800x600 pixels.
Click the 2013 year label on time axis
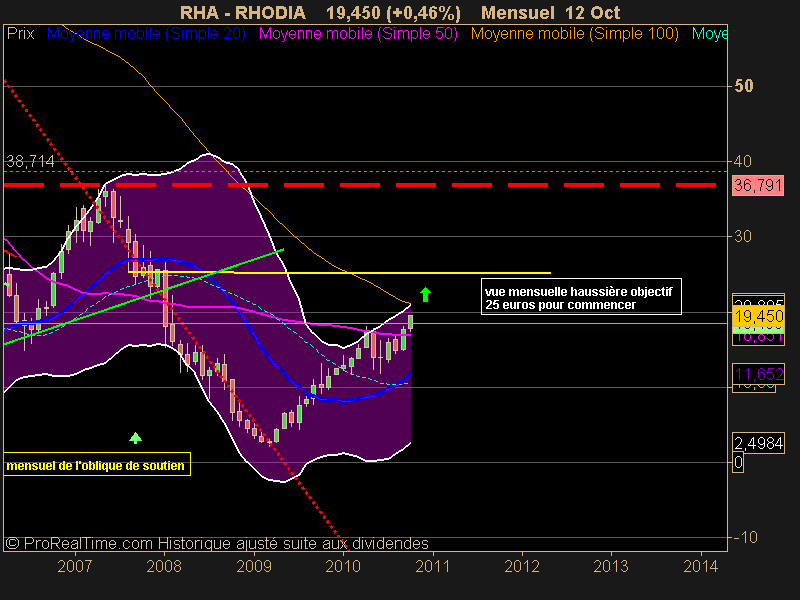point(611,566)
